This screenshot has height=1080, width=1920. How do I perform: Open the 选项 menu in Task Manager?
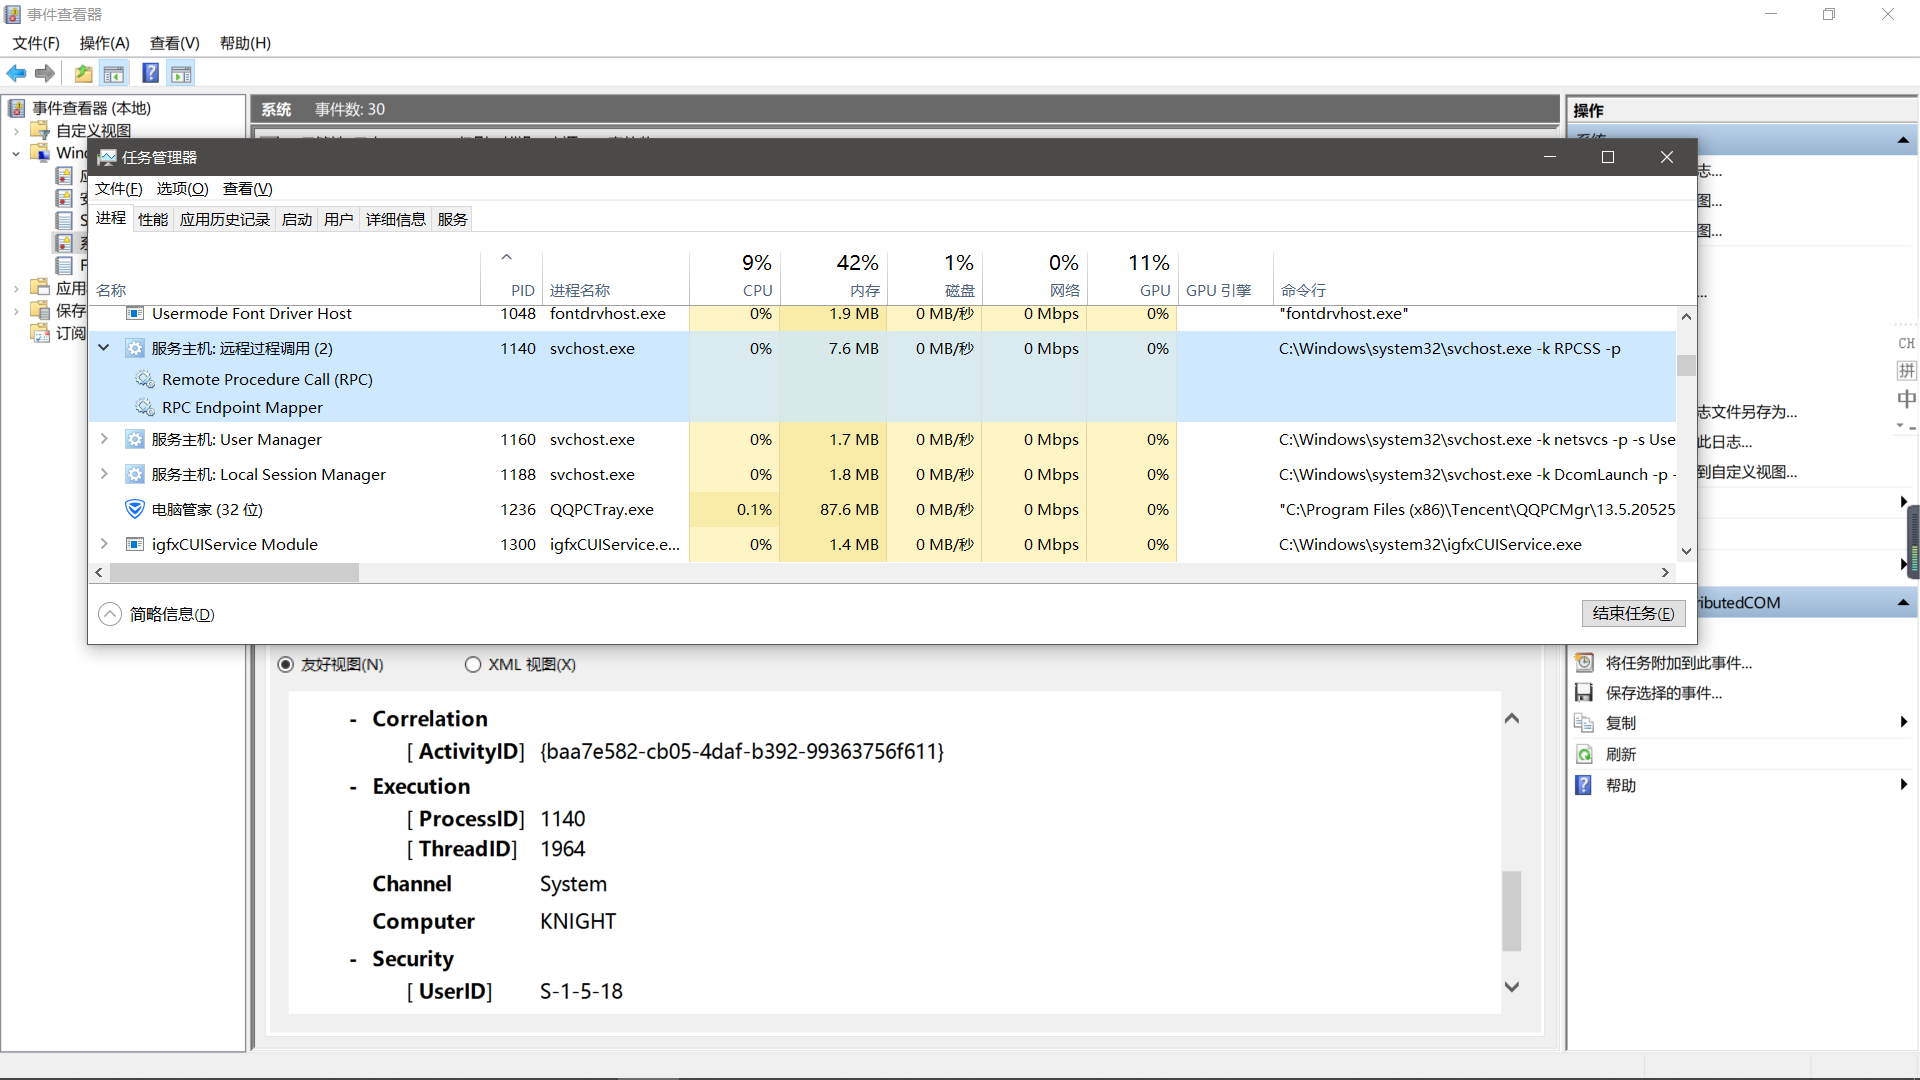coord(181,188)
